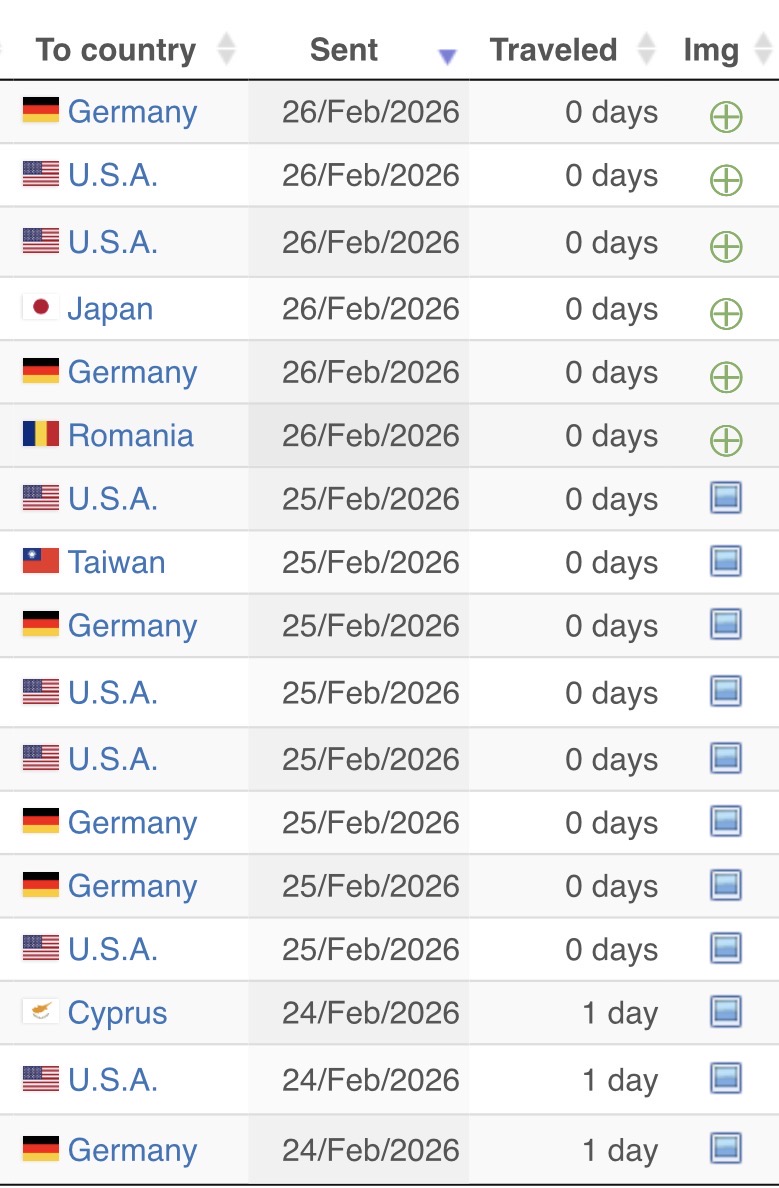Open the Japan country link
779x1188 pixels.
[110, 309]
